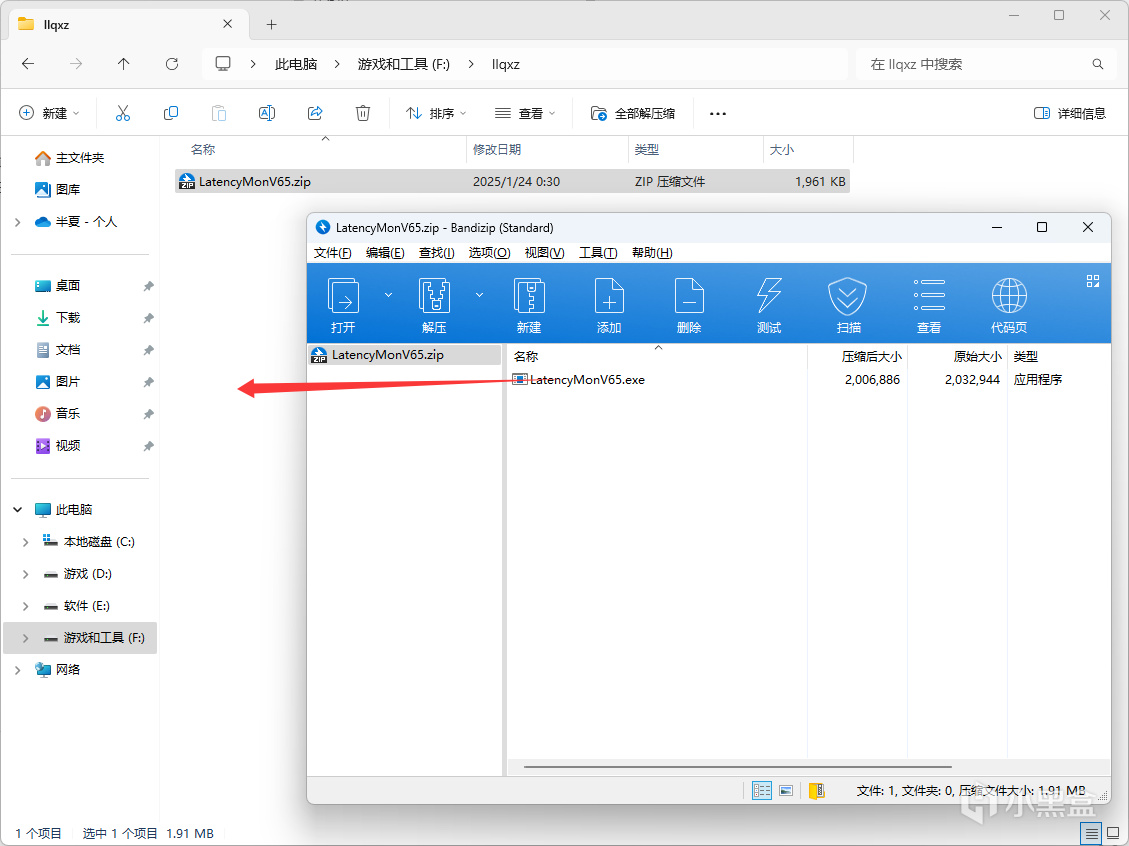
Task: Click the Cut icon in Explorer toolbar
Action: point(123,113)
